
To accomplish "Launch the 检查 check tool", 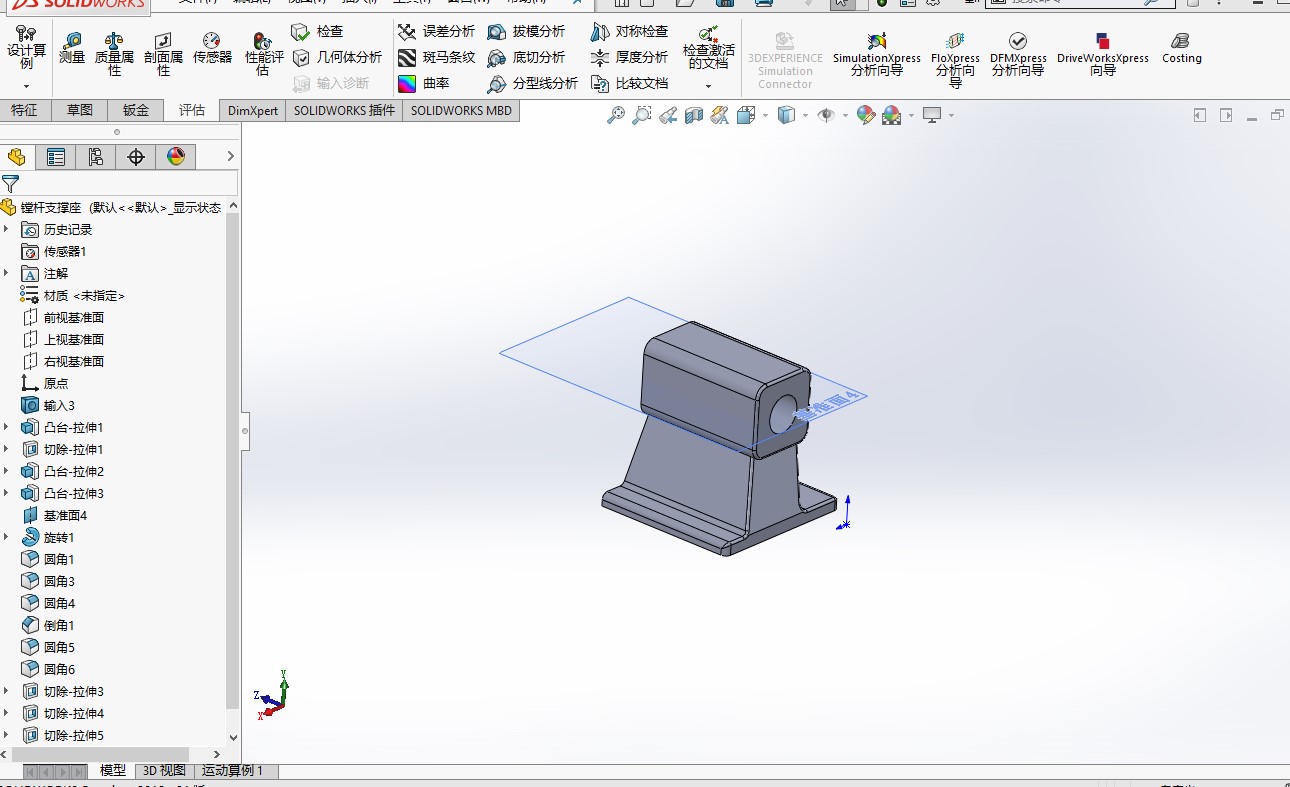I will (x=317, y=32).
